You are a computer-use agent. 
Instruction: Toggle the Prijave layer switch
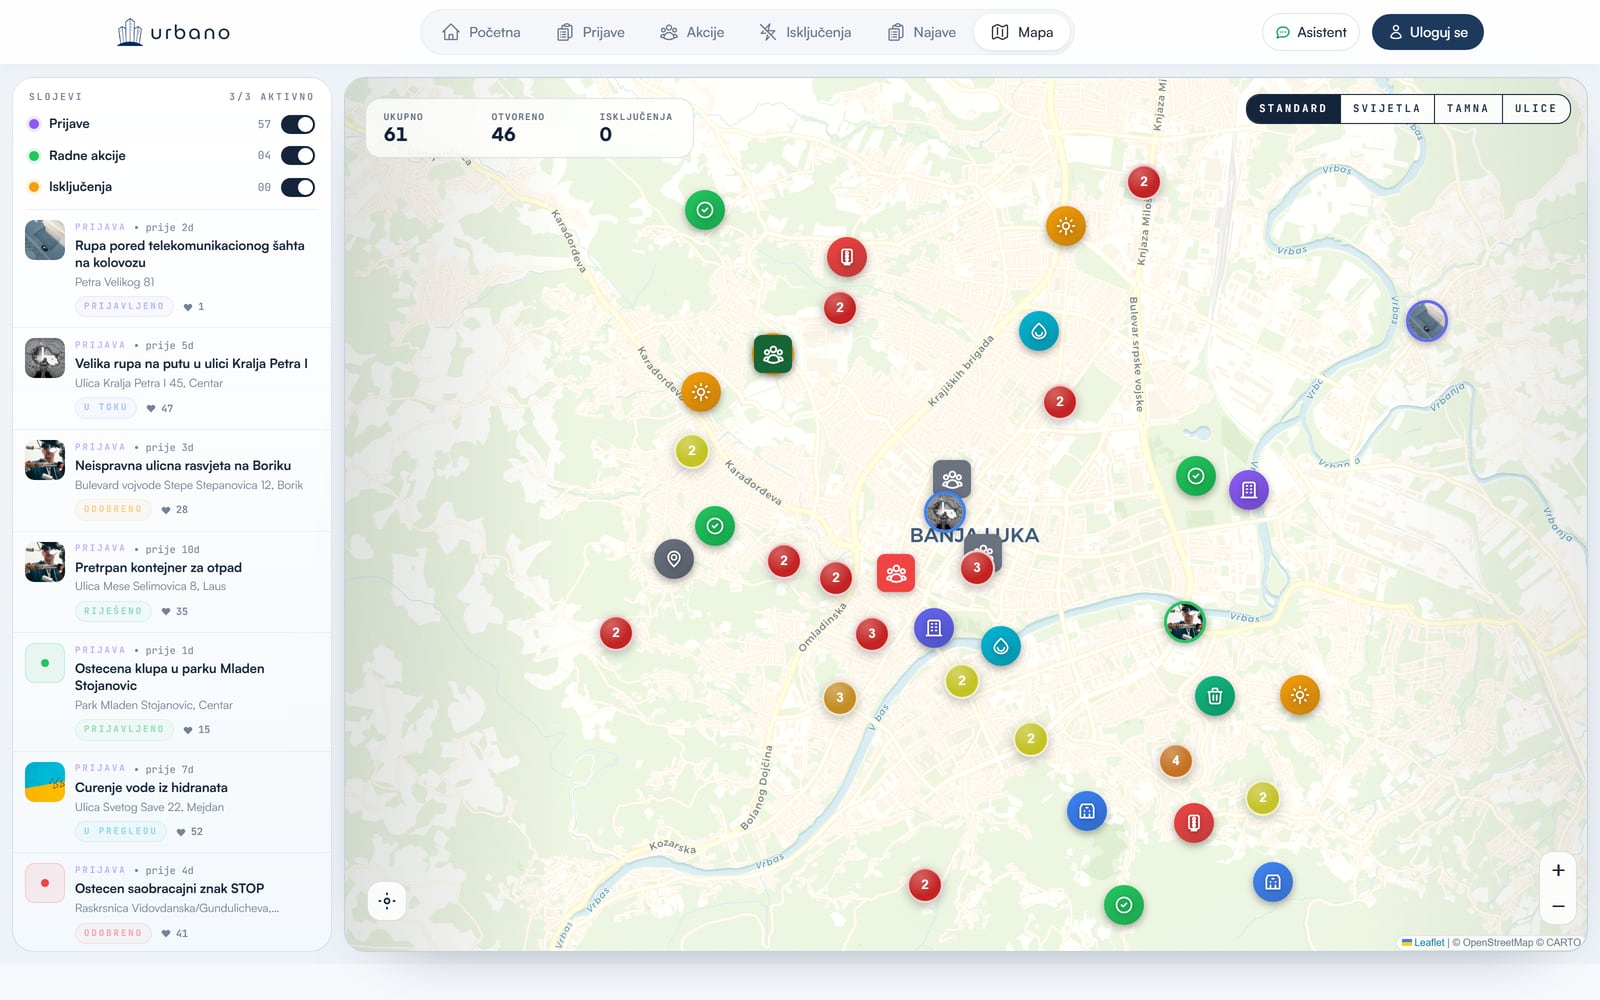(298, 124)
